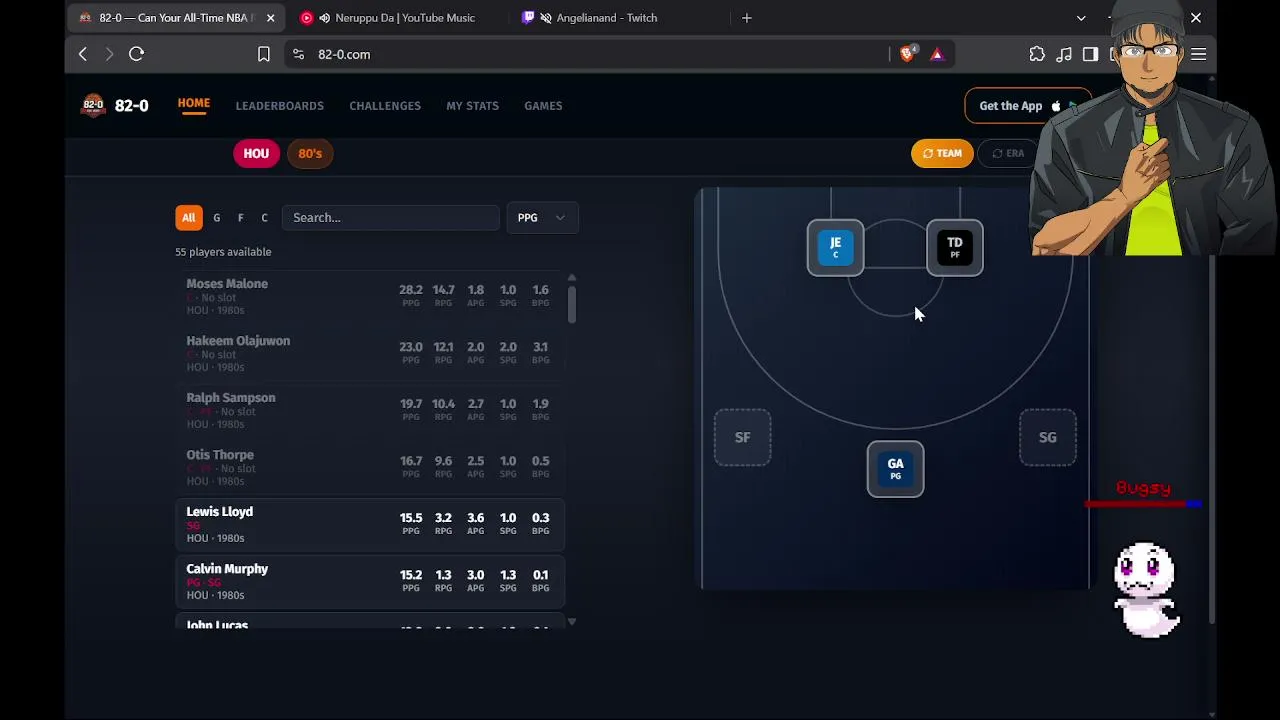Select the empty SF court slot

742,437
